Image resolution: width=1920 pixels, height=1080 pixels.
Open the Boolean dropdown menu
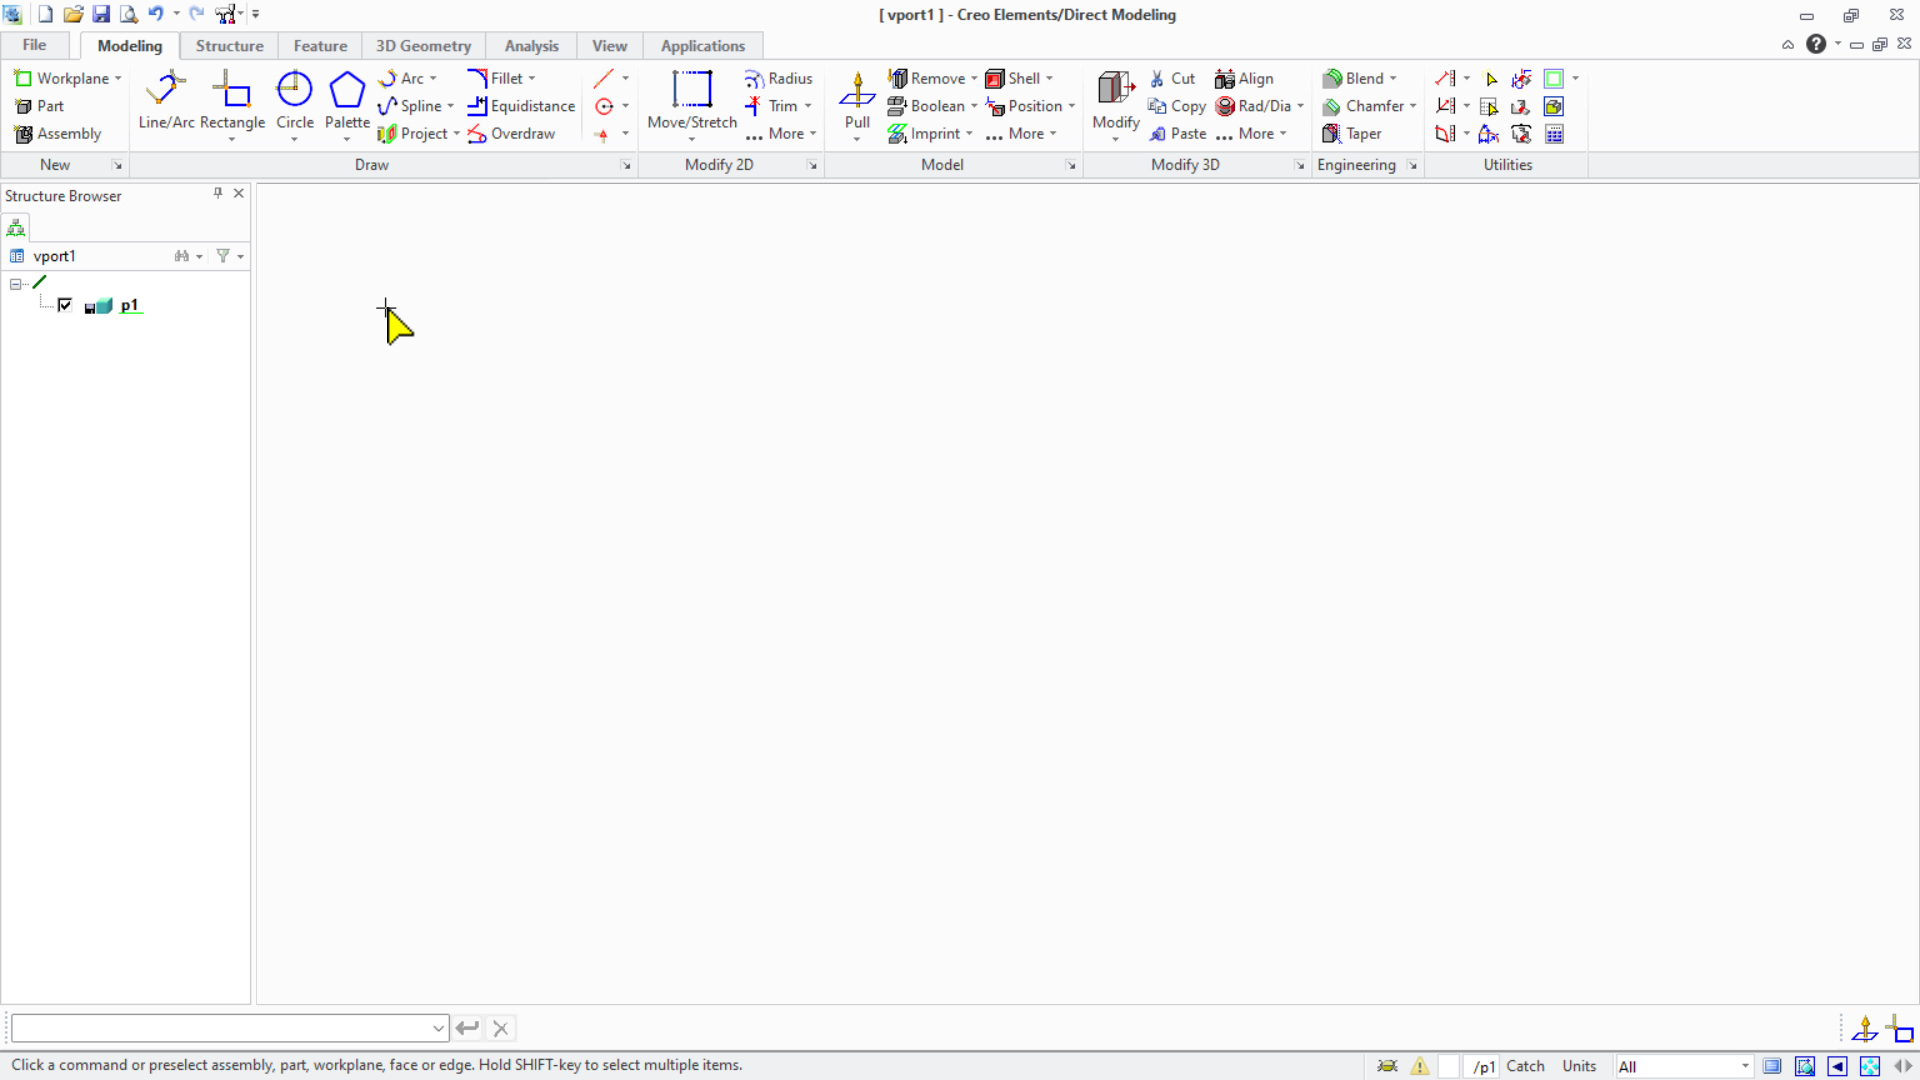point(972,106)
